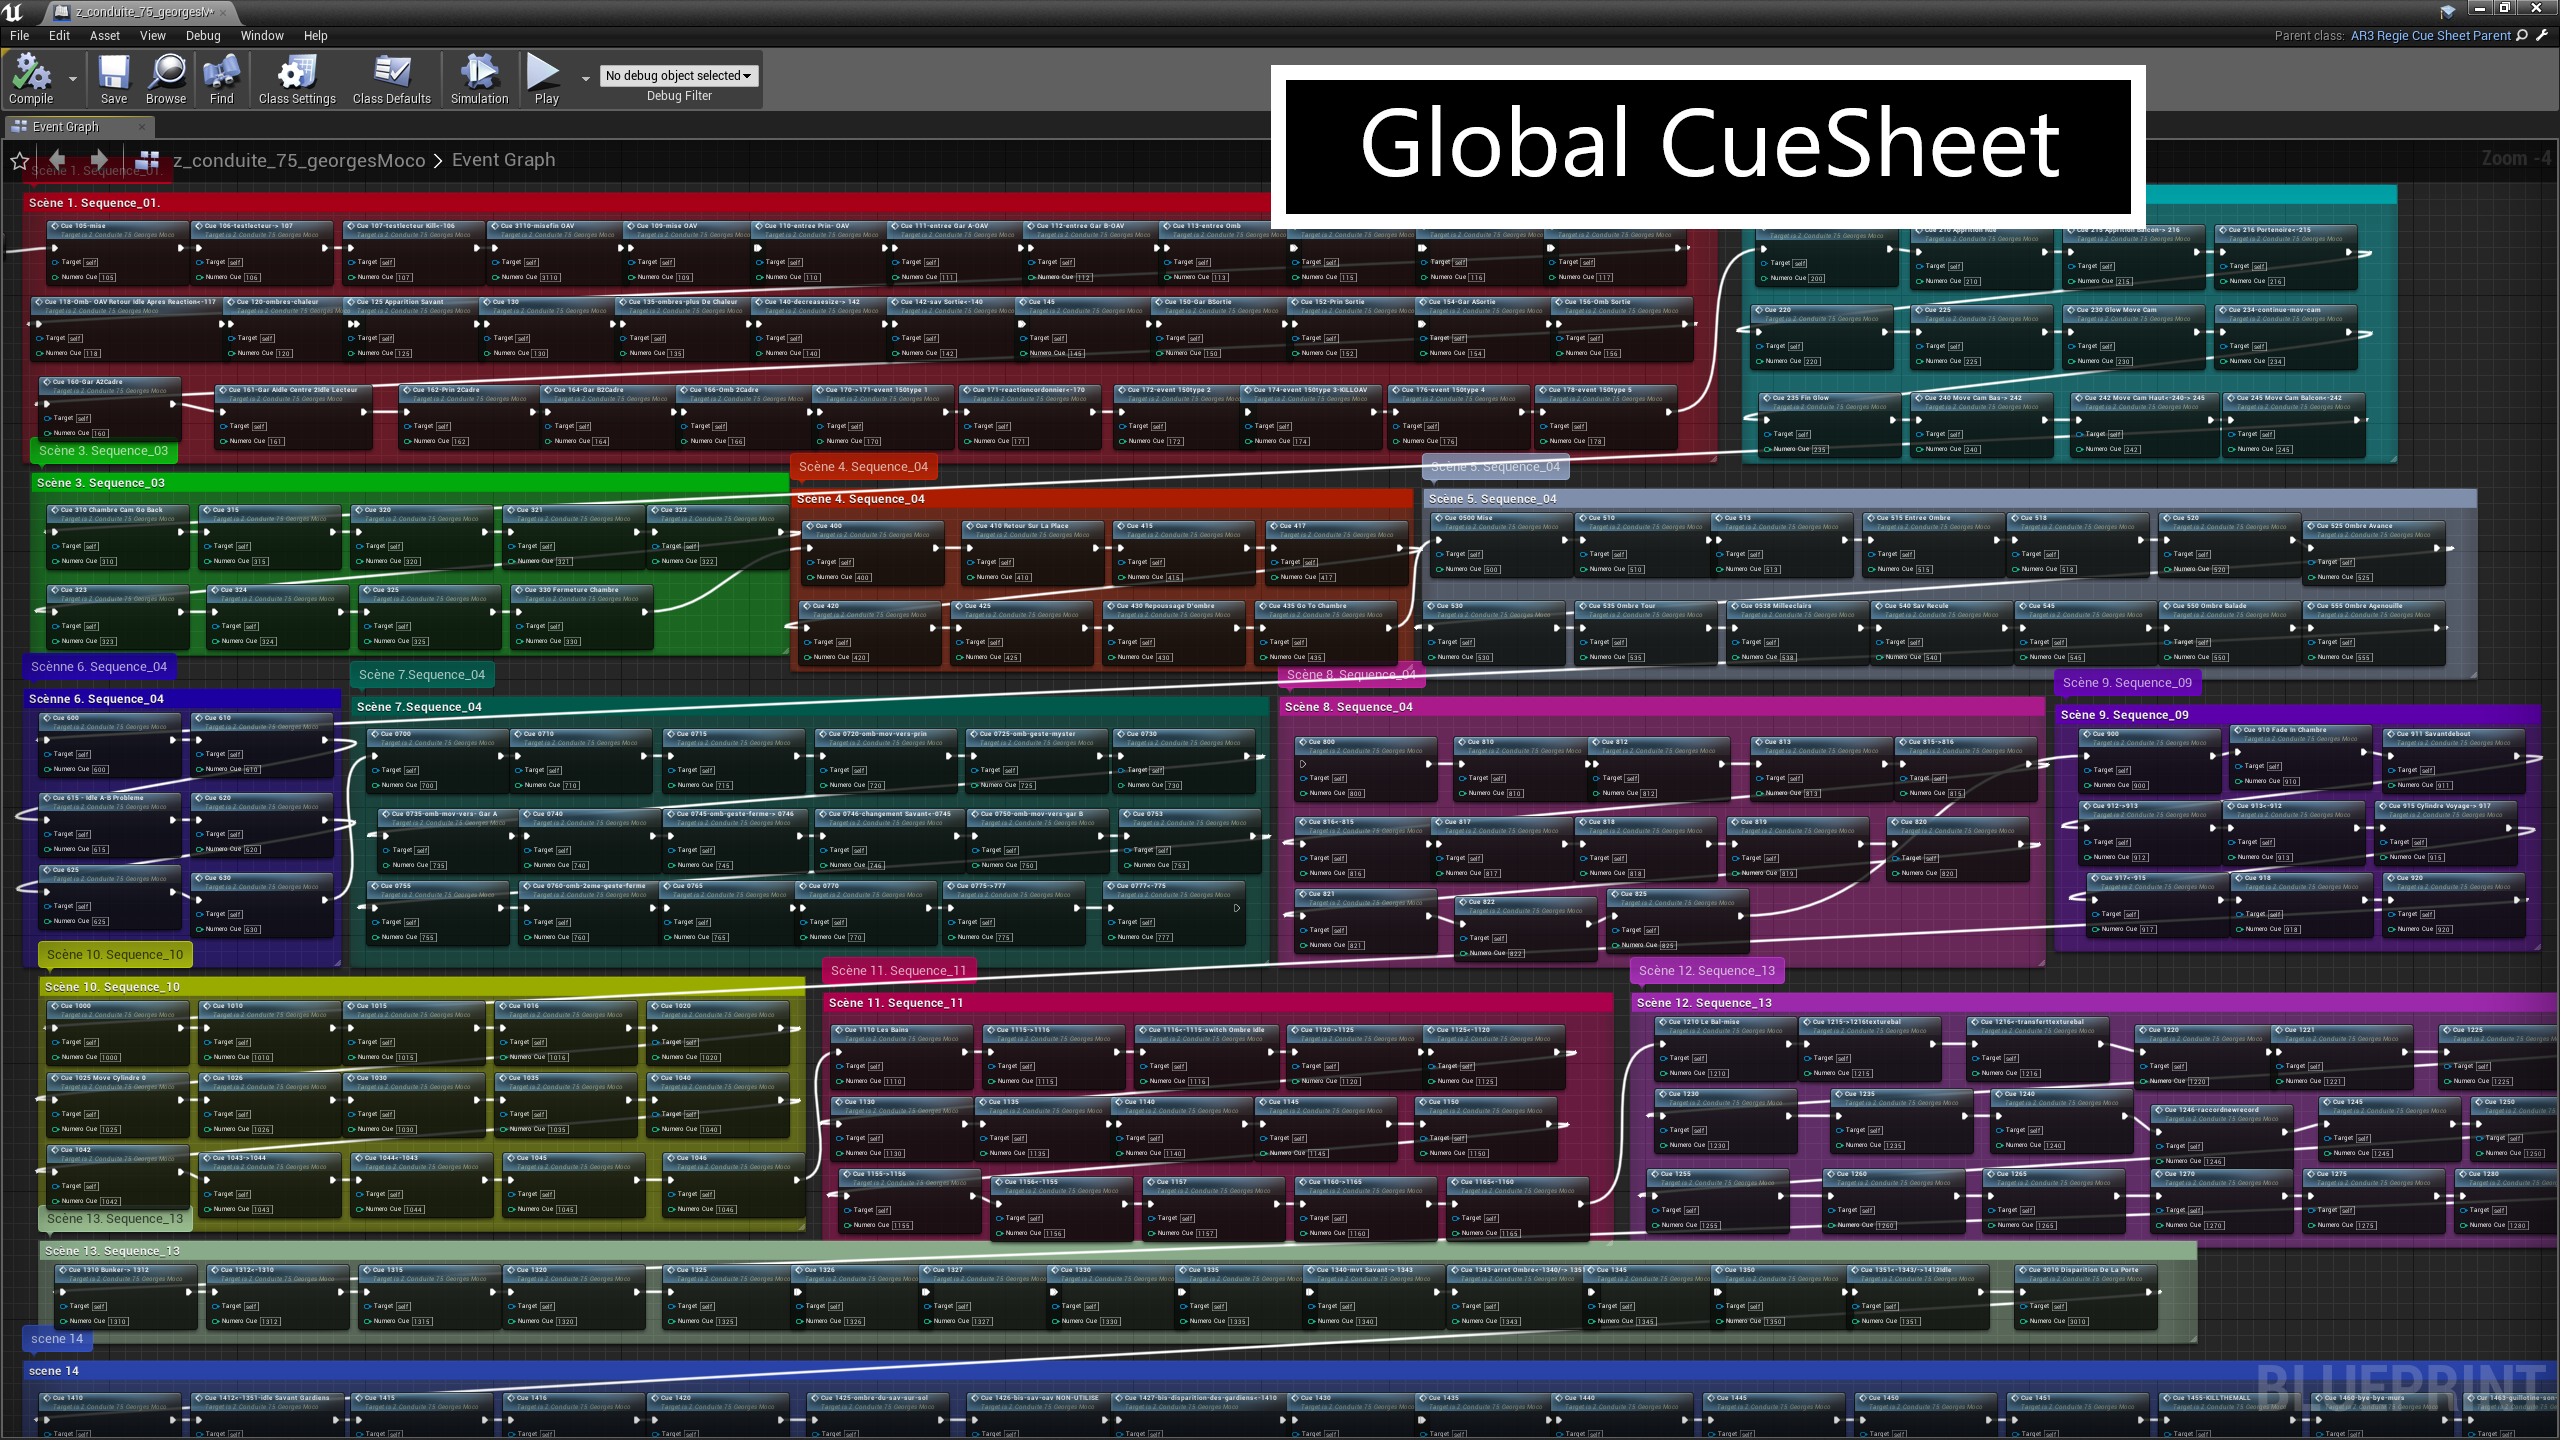Open the 'No debug object selected' dropdown
This screenshot has width=2560, height=1440.
pos(679,76)
